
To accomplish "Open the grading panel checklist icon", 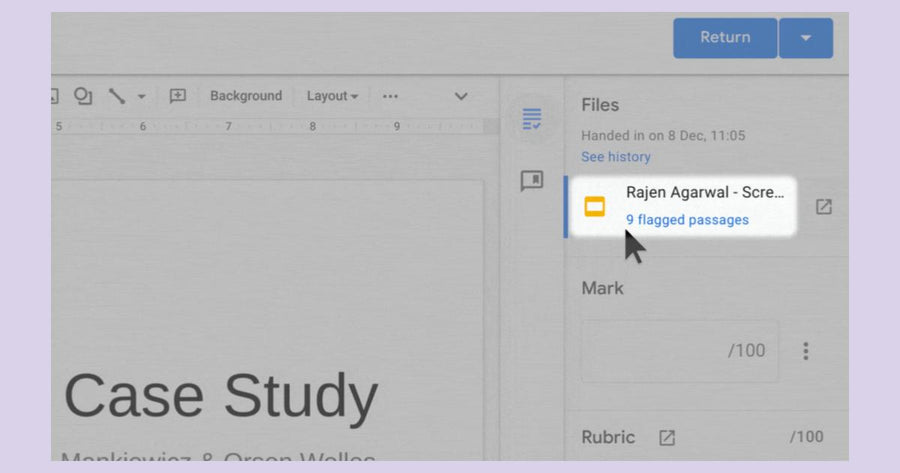I will click(532, 119).
